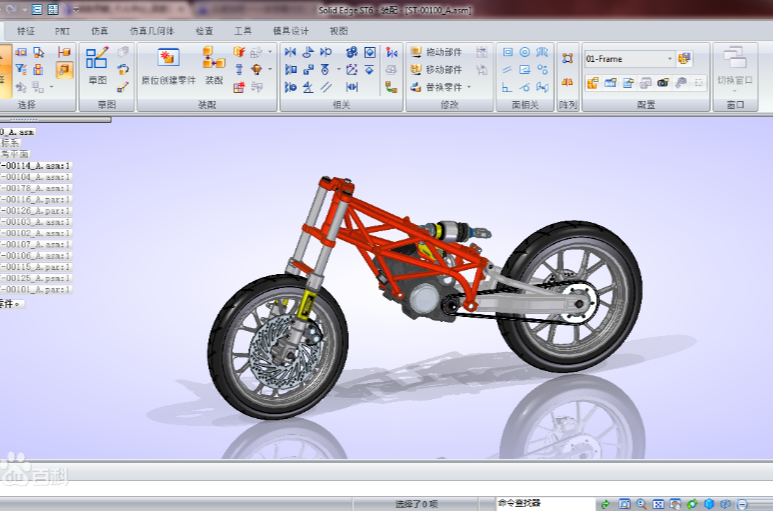This screenshot has height=511, width=773.
Task: Open the dropdown arrow beside the cam relationship icon
Action: 339,69
